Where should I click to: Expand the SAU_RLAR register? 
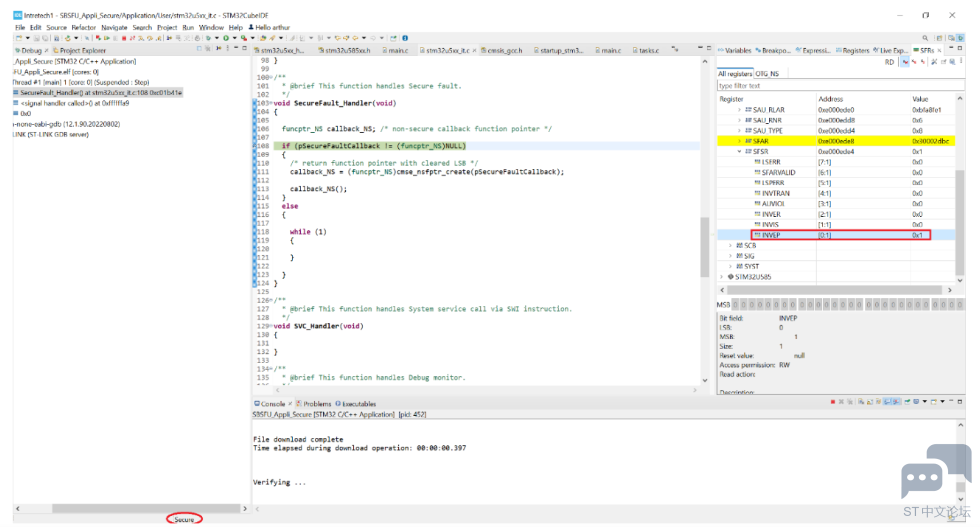pos(739,109)
